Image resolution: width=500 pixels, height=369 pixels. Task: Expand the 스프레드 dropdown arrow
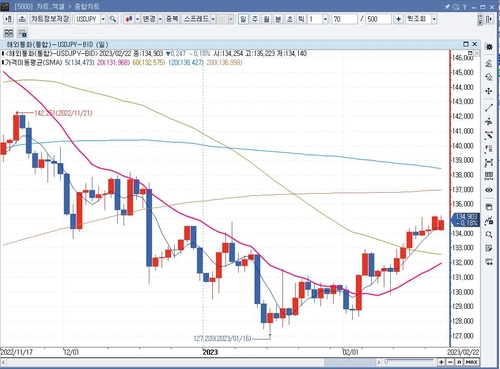(x=213, y=19)
